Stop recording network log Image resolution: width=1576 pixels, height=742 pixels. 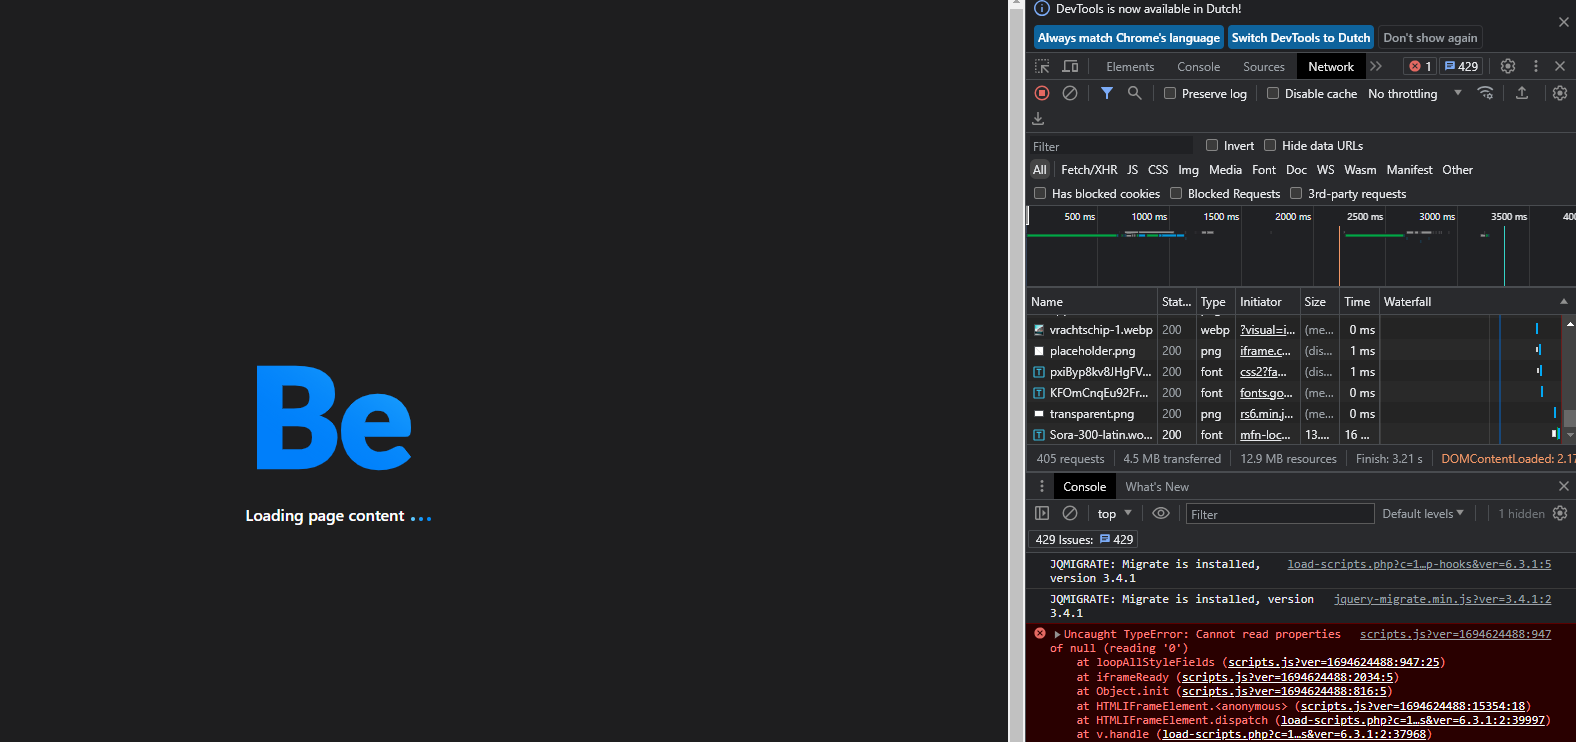[x=1042, y=93]
